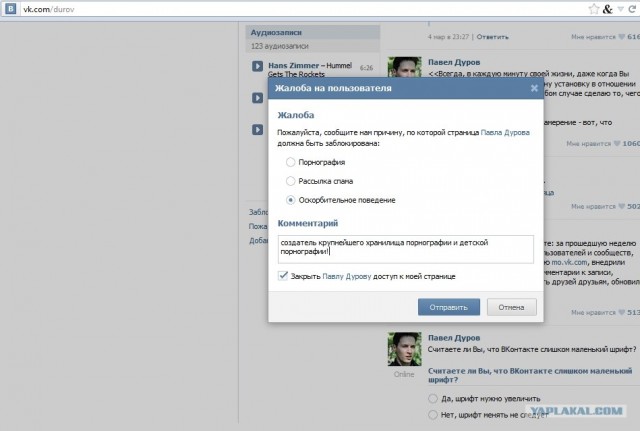
Task: Like the post with 1060 likes
Action: 617,144
